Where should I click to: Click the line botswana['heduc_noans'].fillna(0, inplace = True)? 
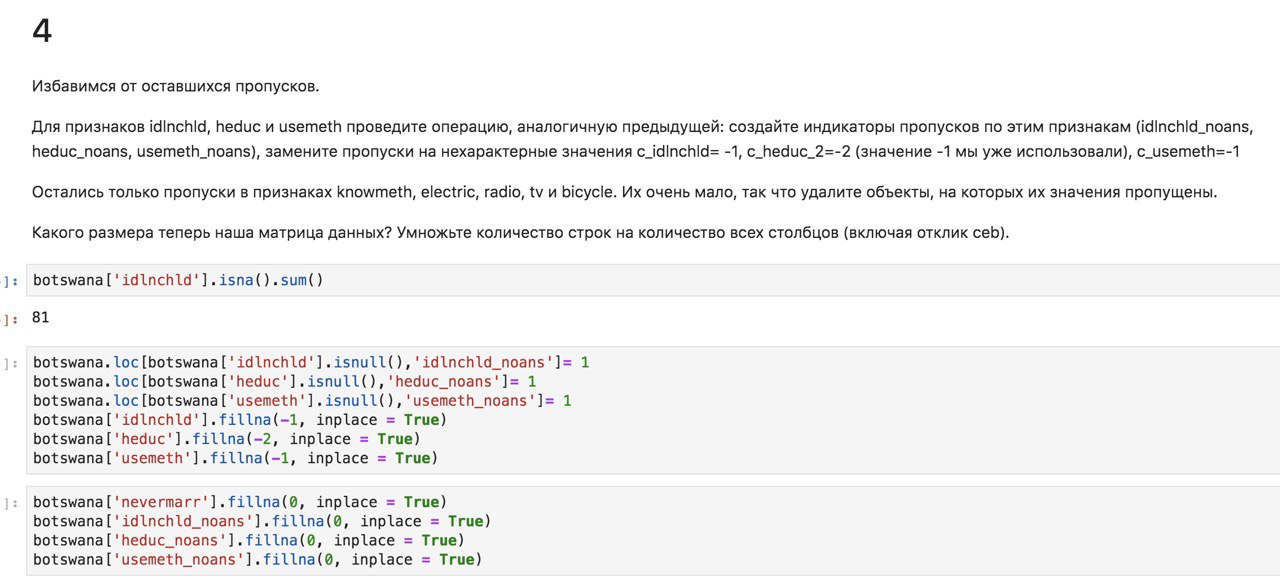249,540
